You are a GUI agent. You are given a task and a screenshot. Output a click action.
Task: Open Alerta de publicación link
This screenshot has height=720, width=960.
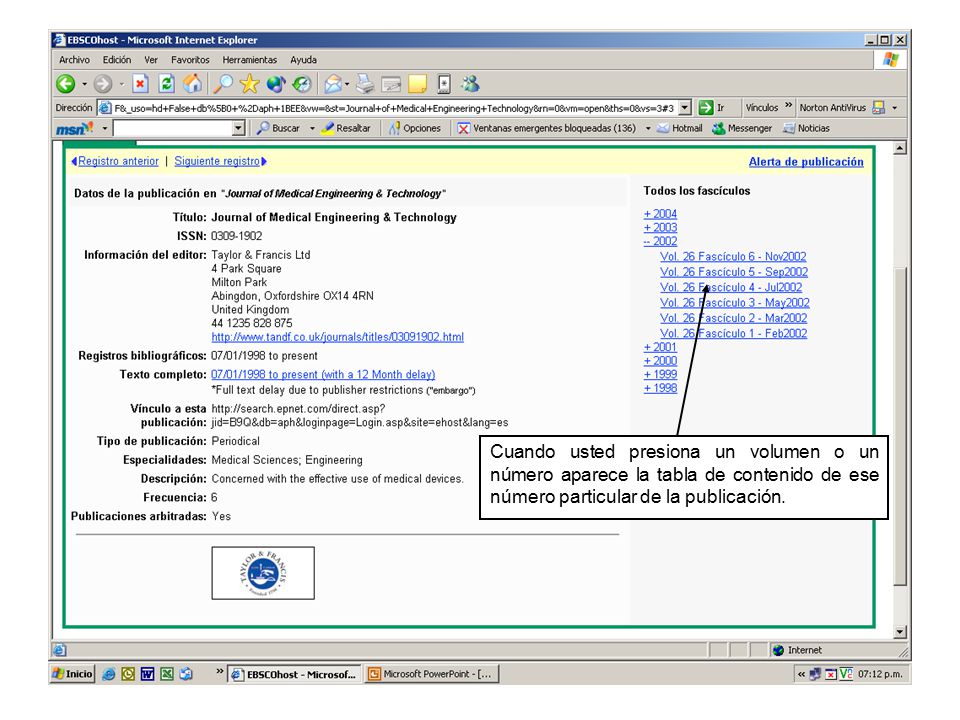(806, 162)
